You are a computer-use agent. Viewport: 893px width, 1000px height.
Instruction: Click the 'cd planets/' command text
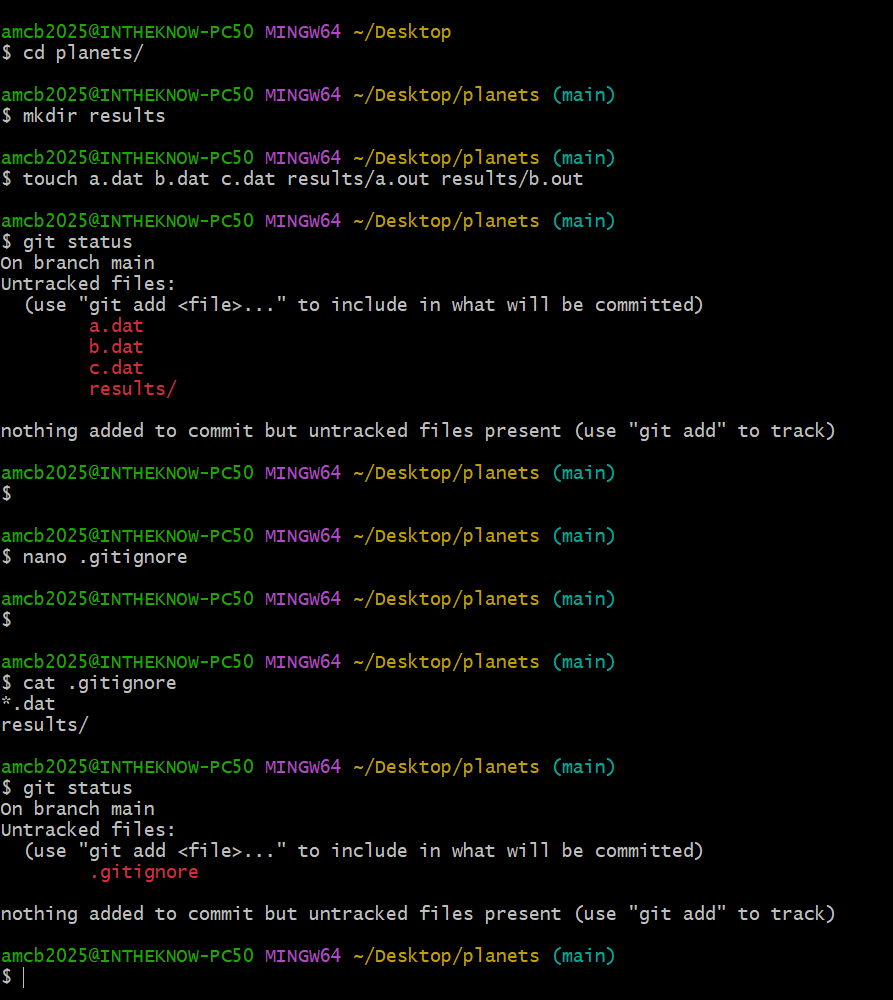83,53
